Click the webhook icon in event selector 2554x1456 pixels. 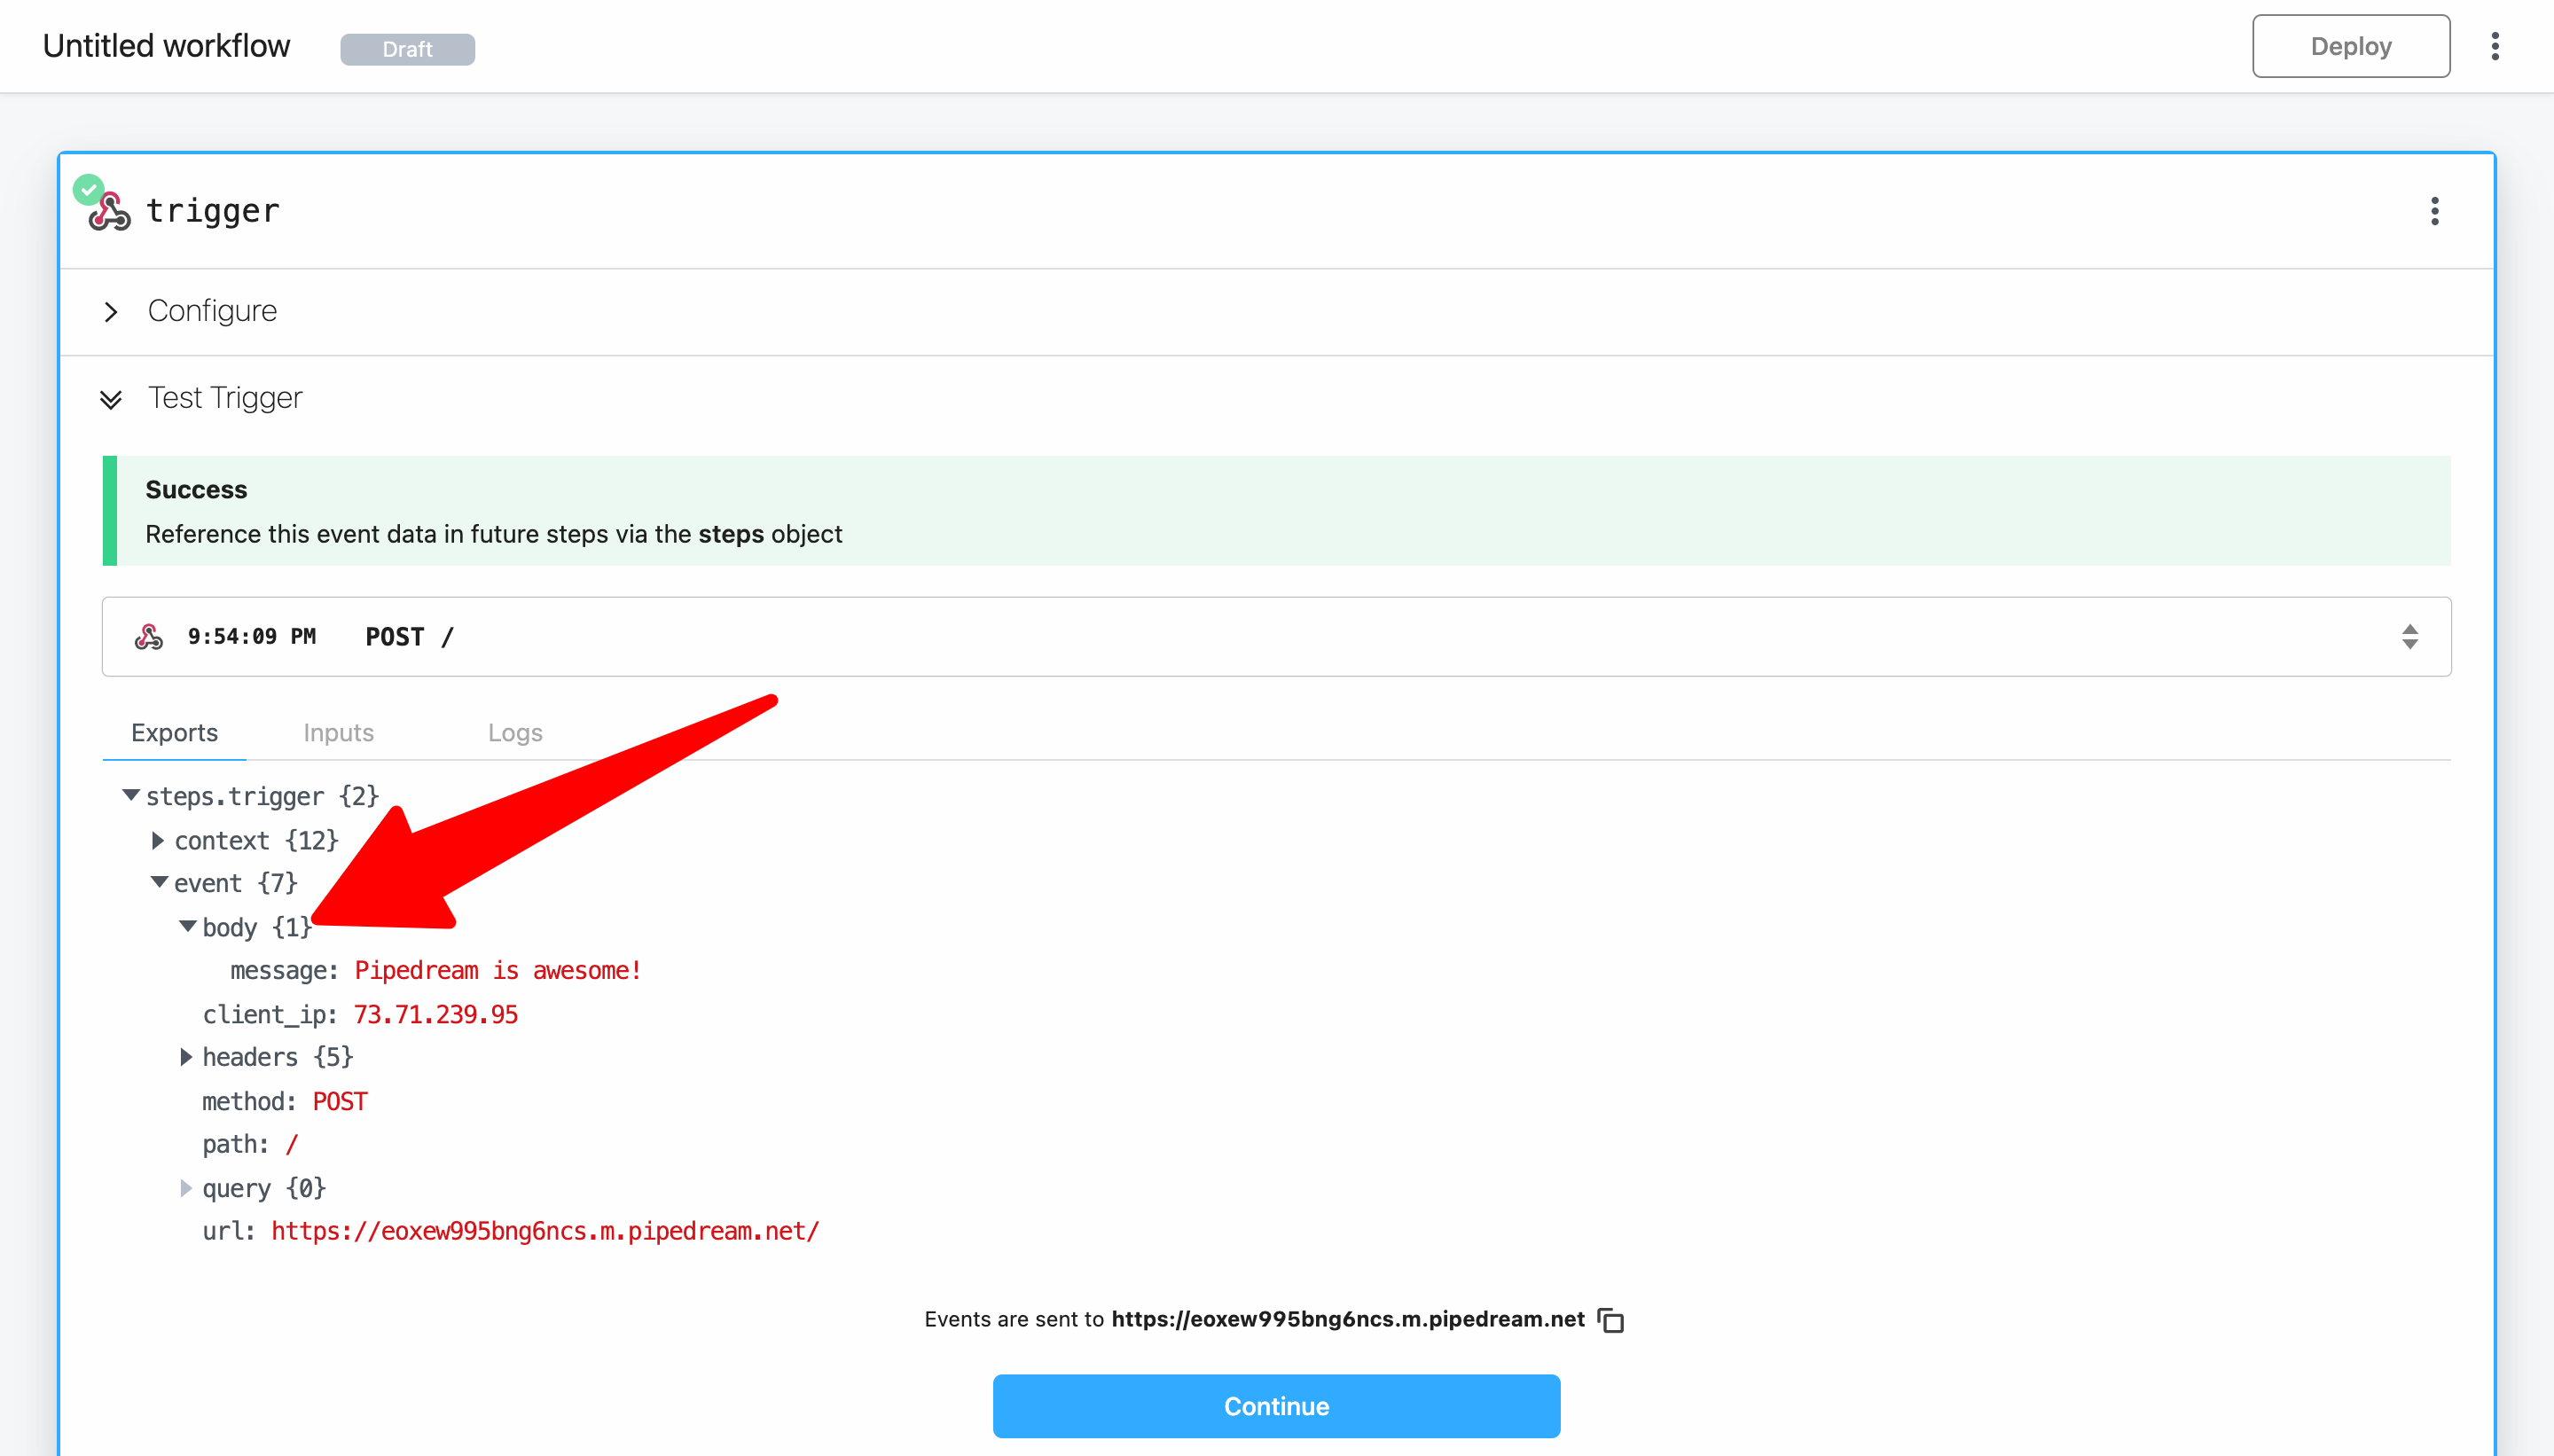click(x=149, y=637)
